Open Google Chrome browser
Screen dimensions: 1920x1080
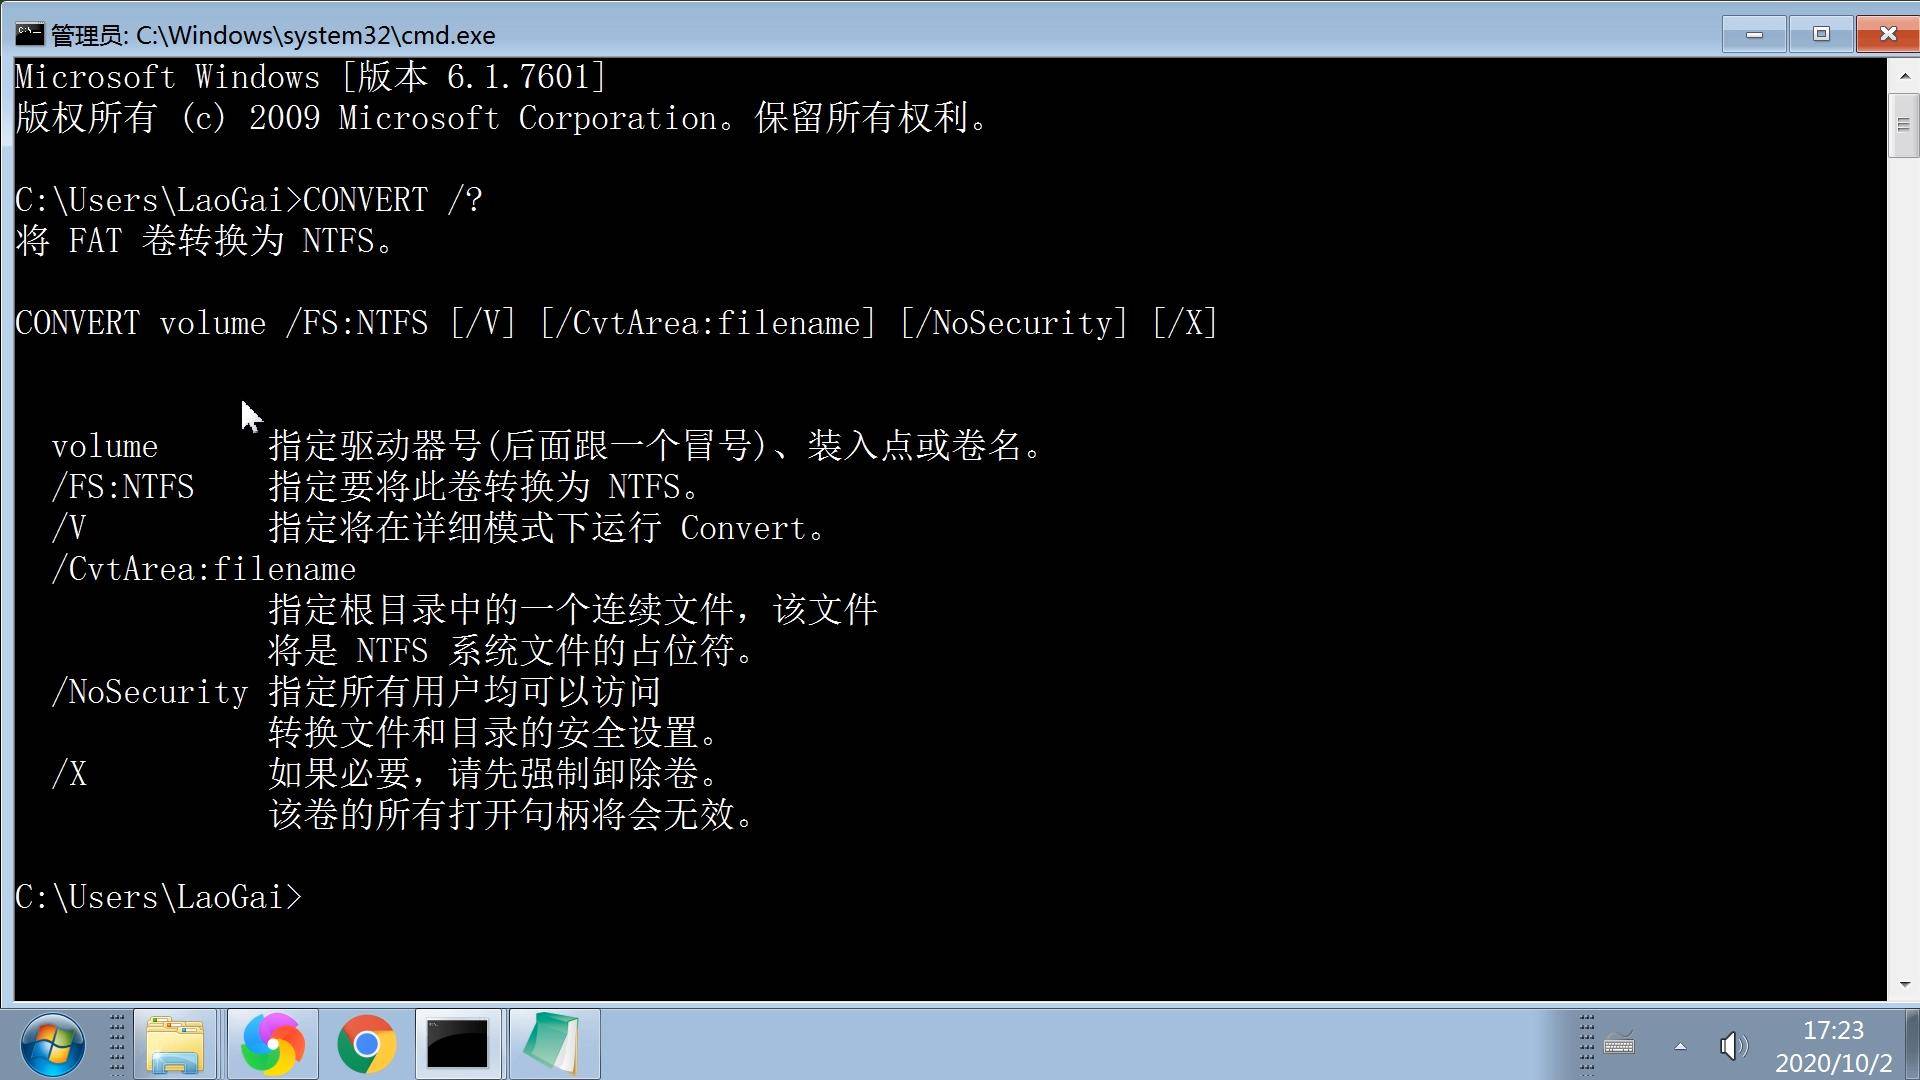367,1043
